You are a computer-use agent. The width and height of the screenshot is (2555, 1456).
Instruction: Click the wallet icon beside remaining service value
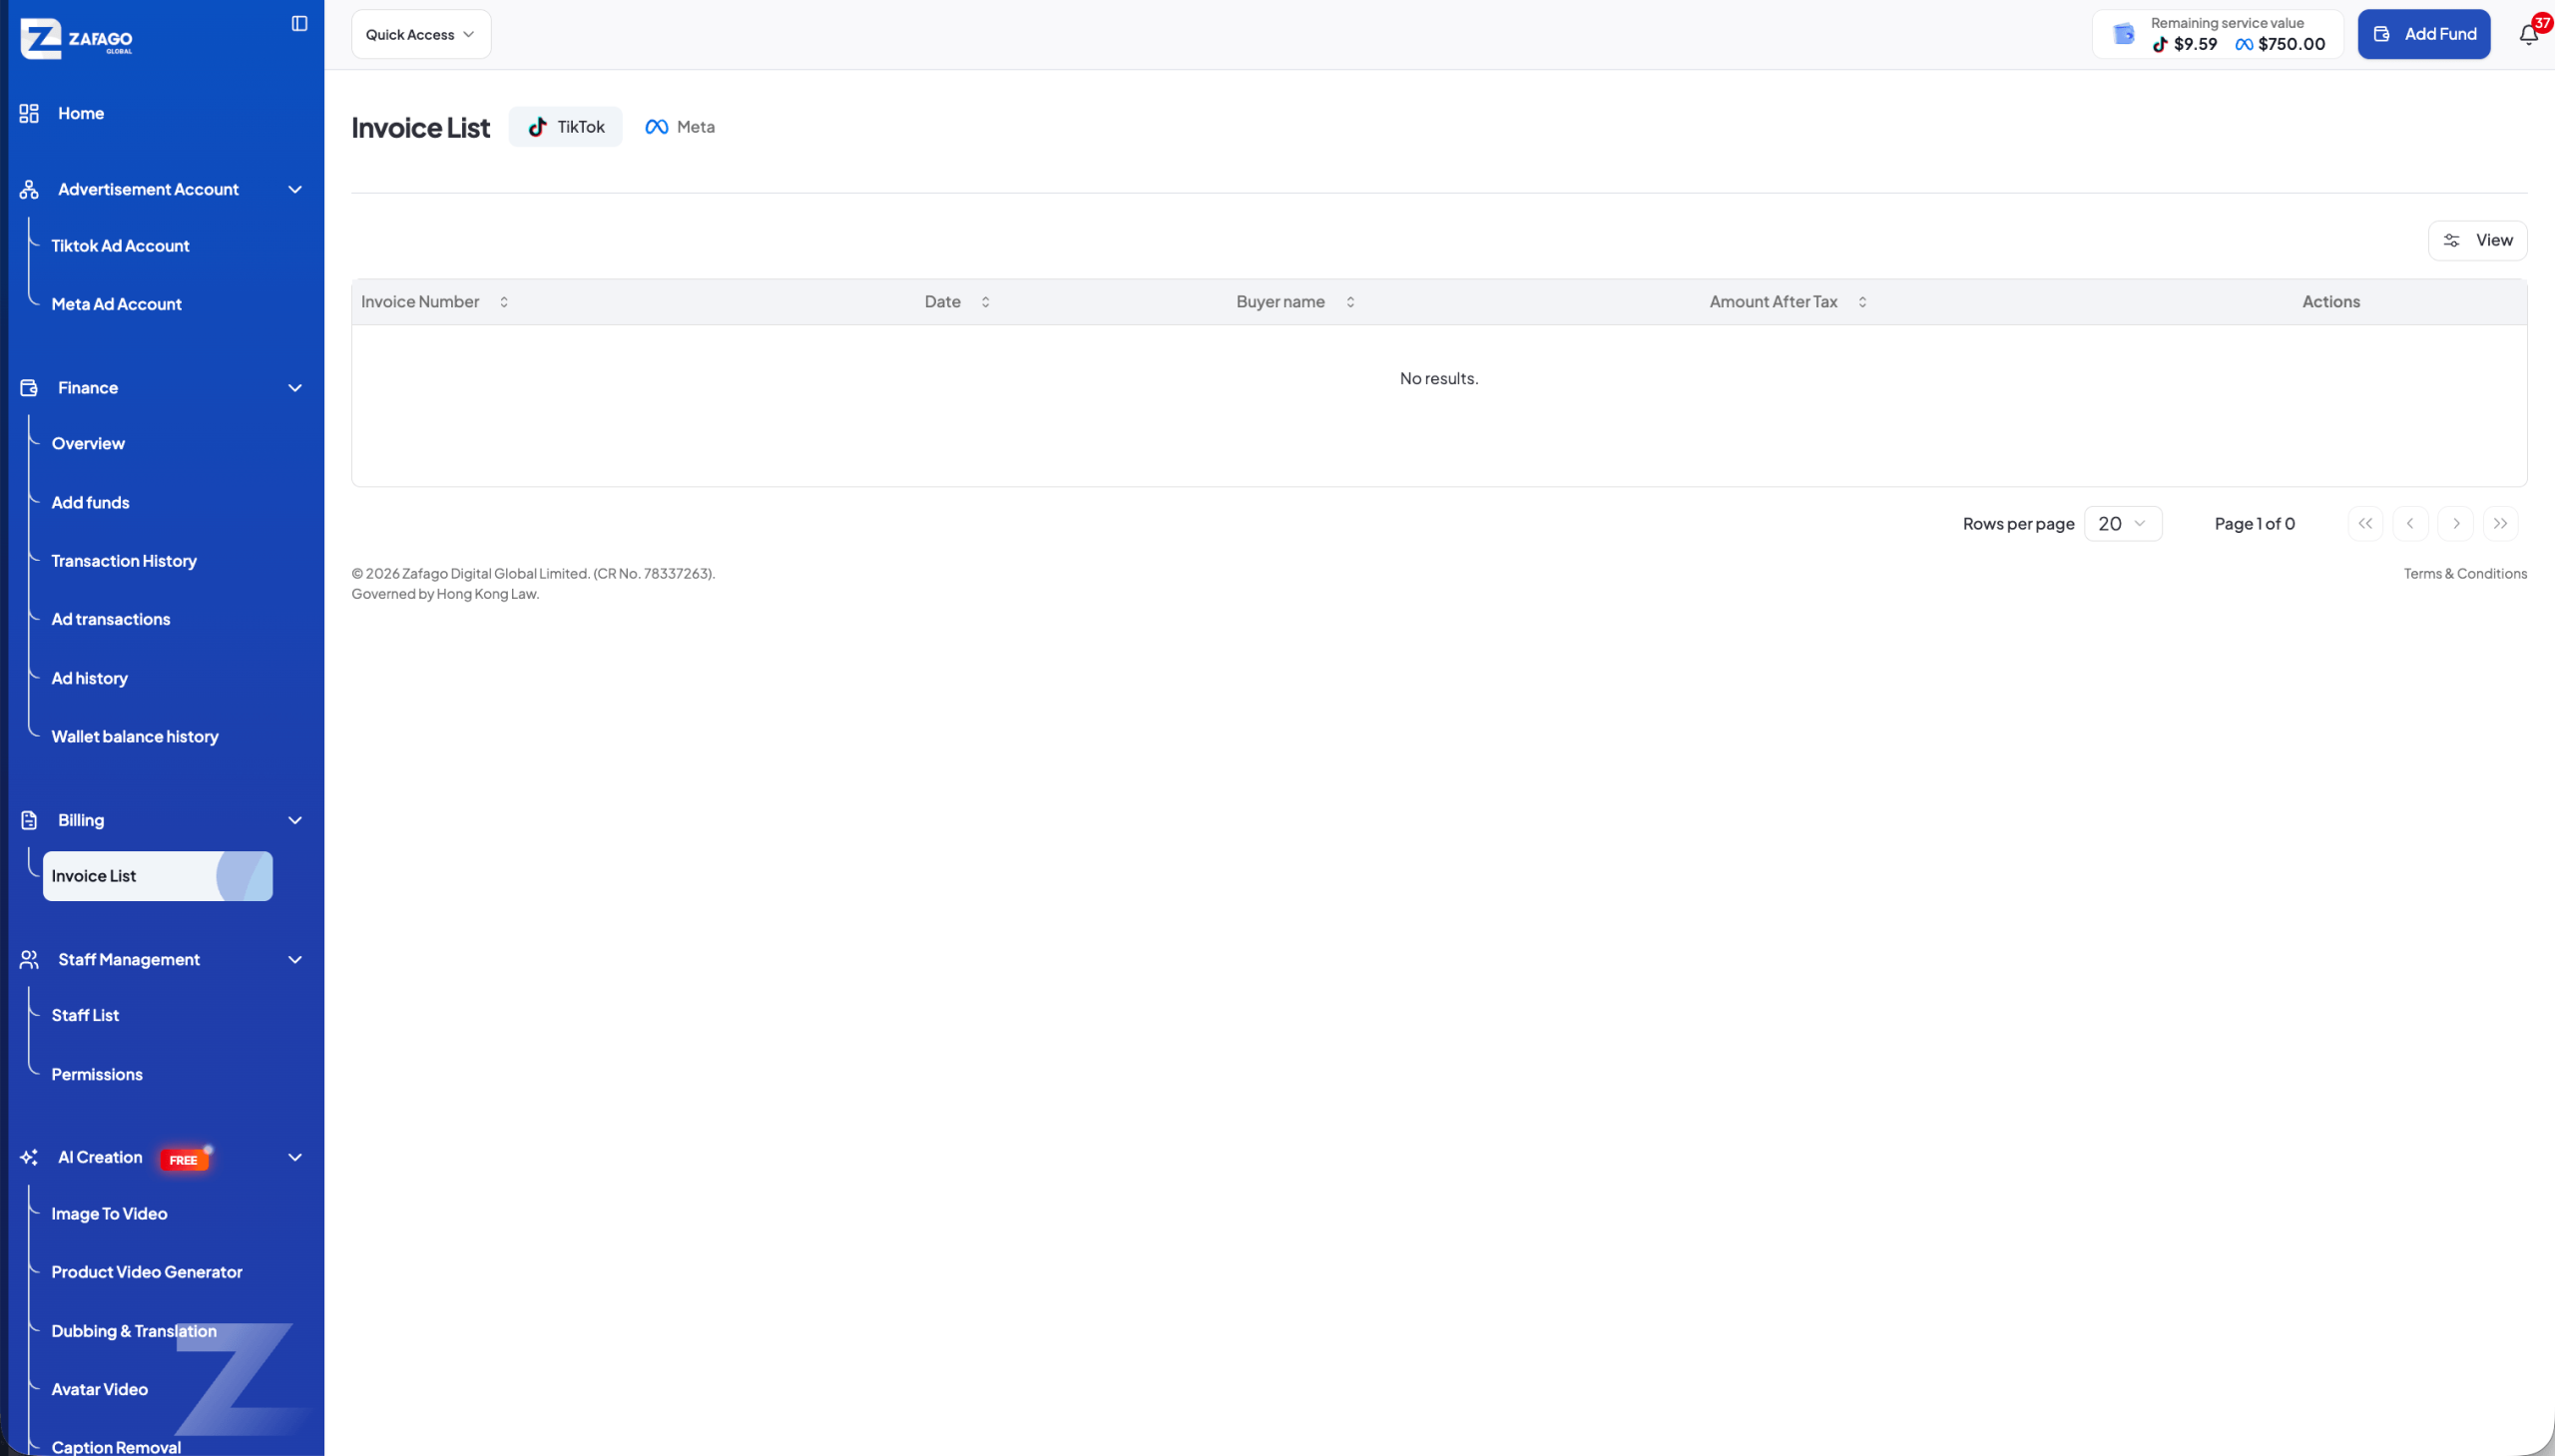click(2123, 34)
